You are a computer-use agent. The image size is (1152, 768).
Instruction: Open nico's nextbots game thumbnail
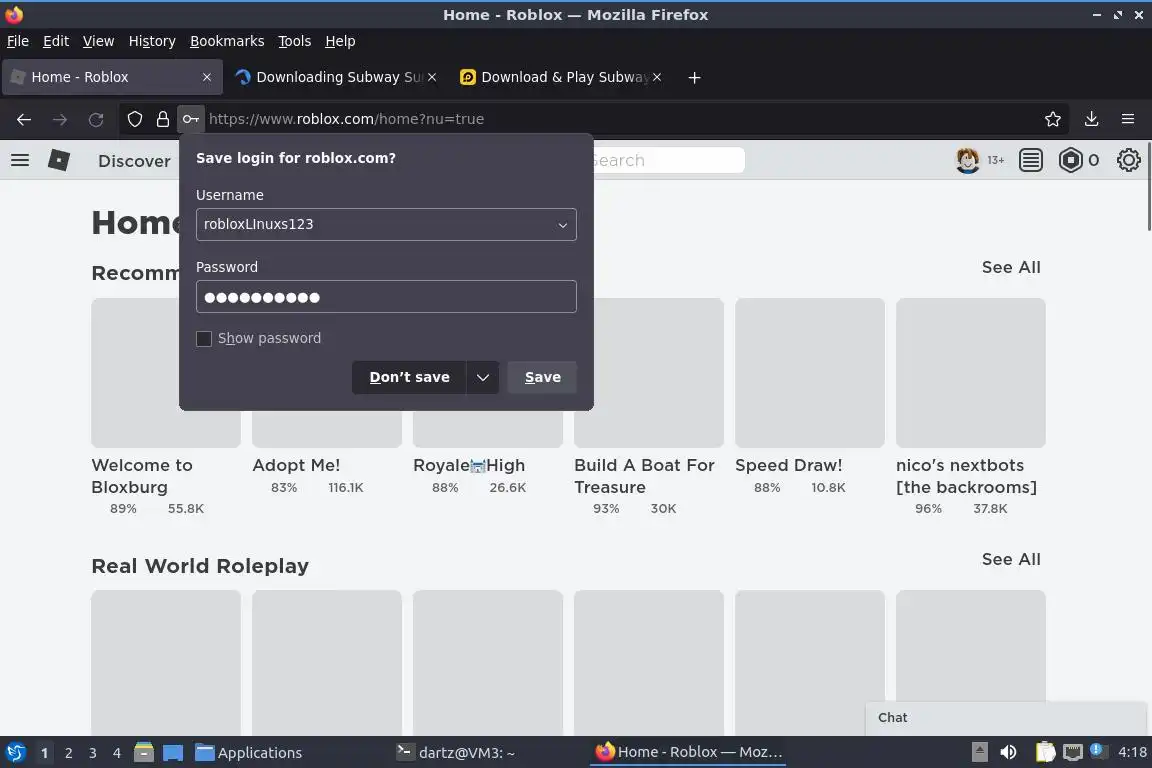point(971,373)
